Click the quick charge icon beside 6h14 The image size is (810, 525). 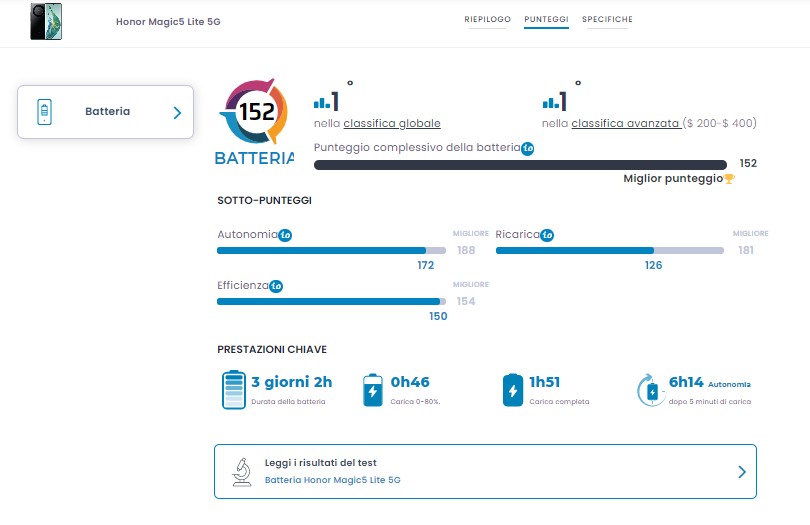[651, 390]
